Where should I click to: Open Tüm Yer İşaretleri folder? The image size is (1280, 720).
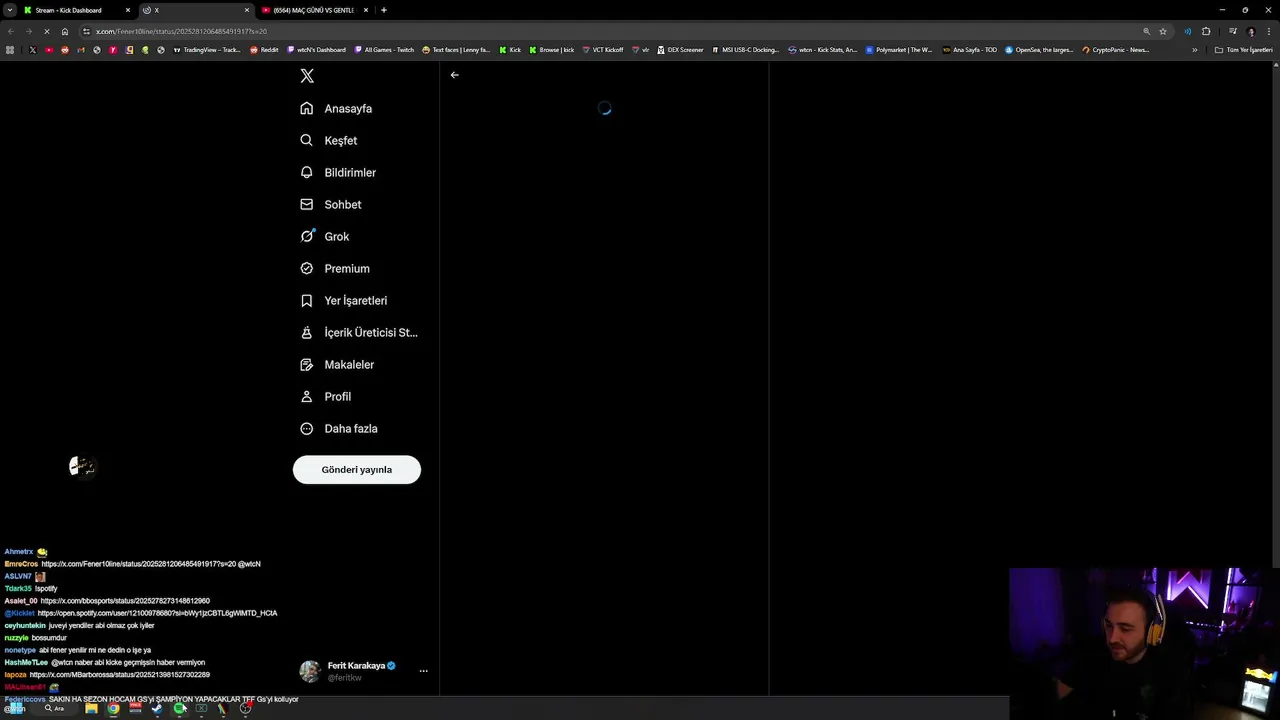1243,50
